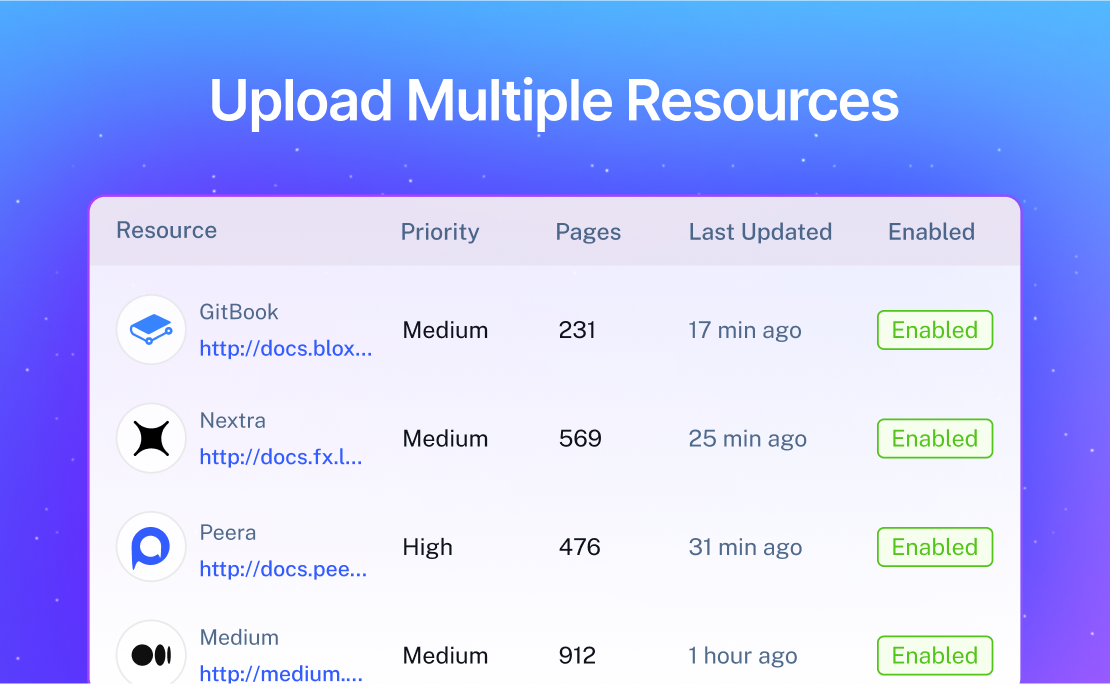Viewport: 1110px width, 684px height.
Task: Disable the Peera resource
Action: point(934,547)
